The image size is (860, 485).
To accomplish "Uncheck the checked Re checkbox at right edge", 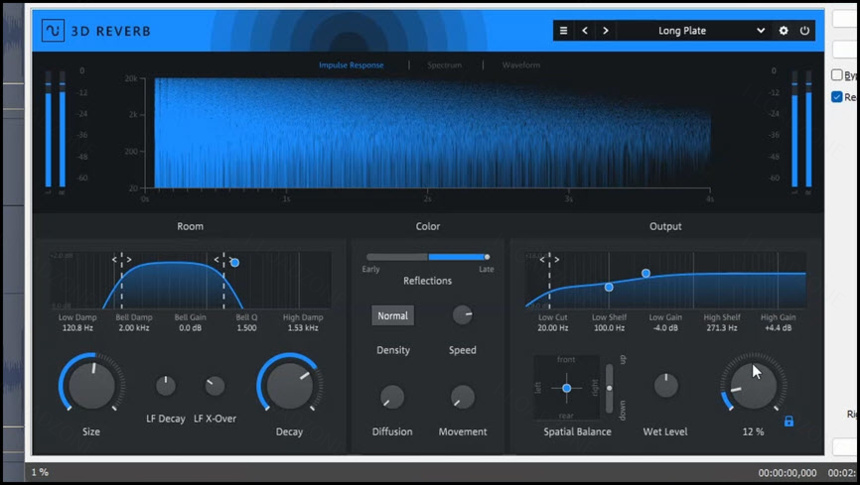I will [836, 97].
